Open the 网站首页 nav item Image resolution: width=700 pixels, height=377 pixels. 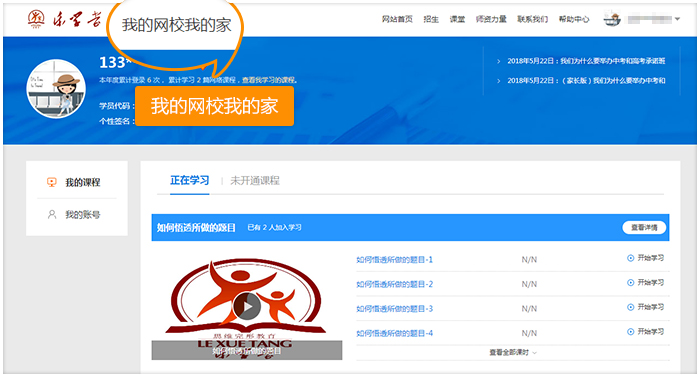pos(397,19)
